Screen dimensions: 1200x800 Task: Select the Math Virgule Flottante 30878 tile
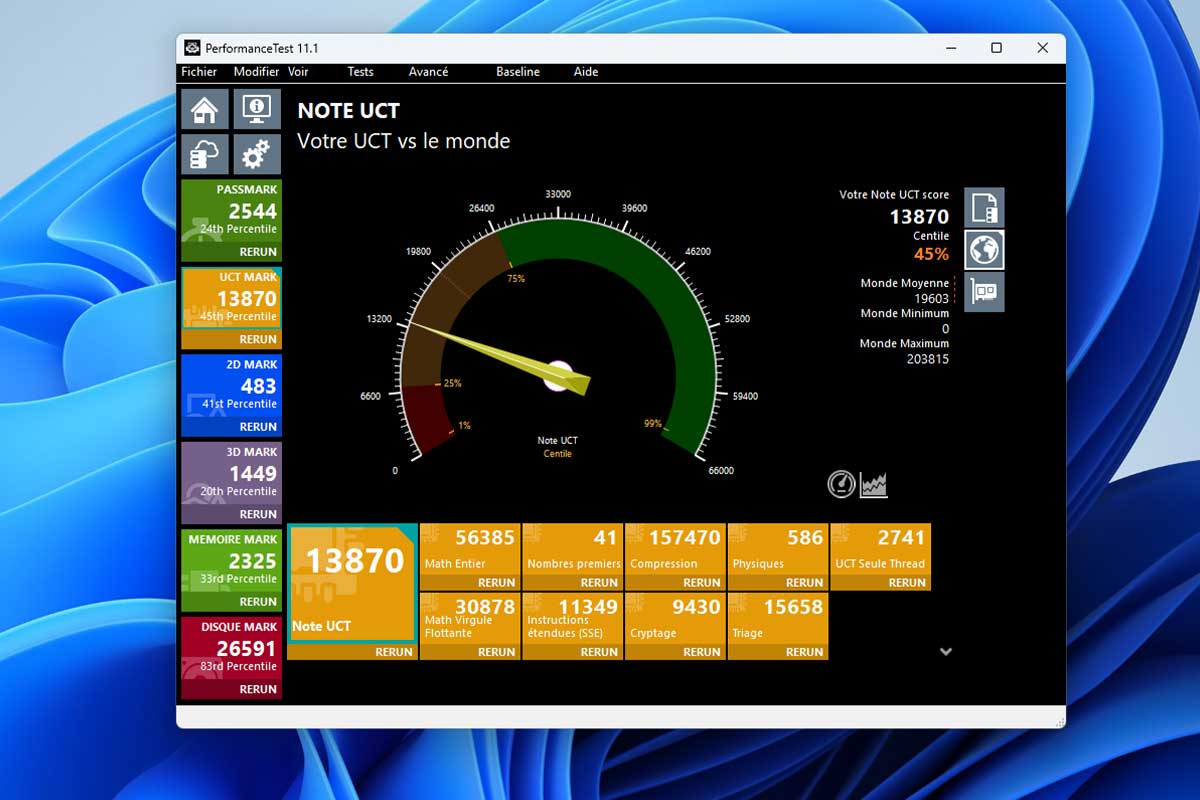pos(469,618)
